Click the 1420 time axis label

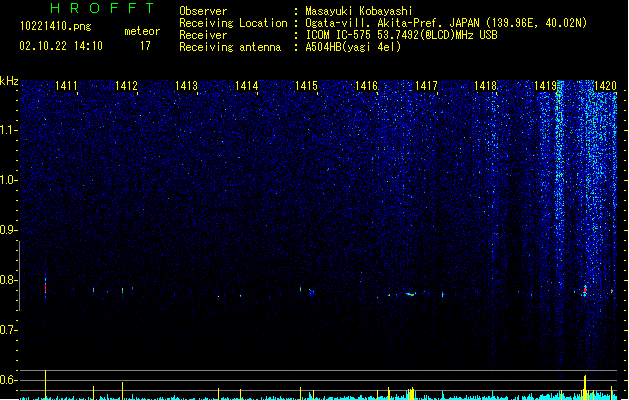[605, 86]
